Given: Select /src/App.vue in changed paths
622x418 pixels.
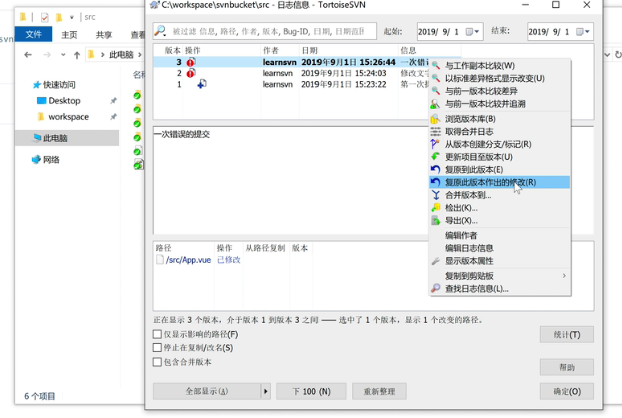Looking at the screenshot, I should pos(188,260).
